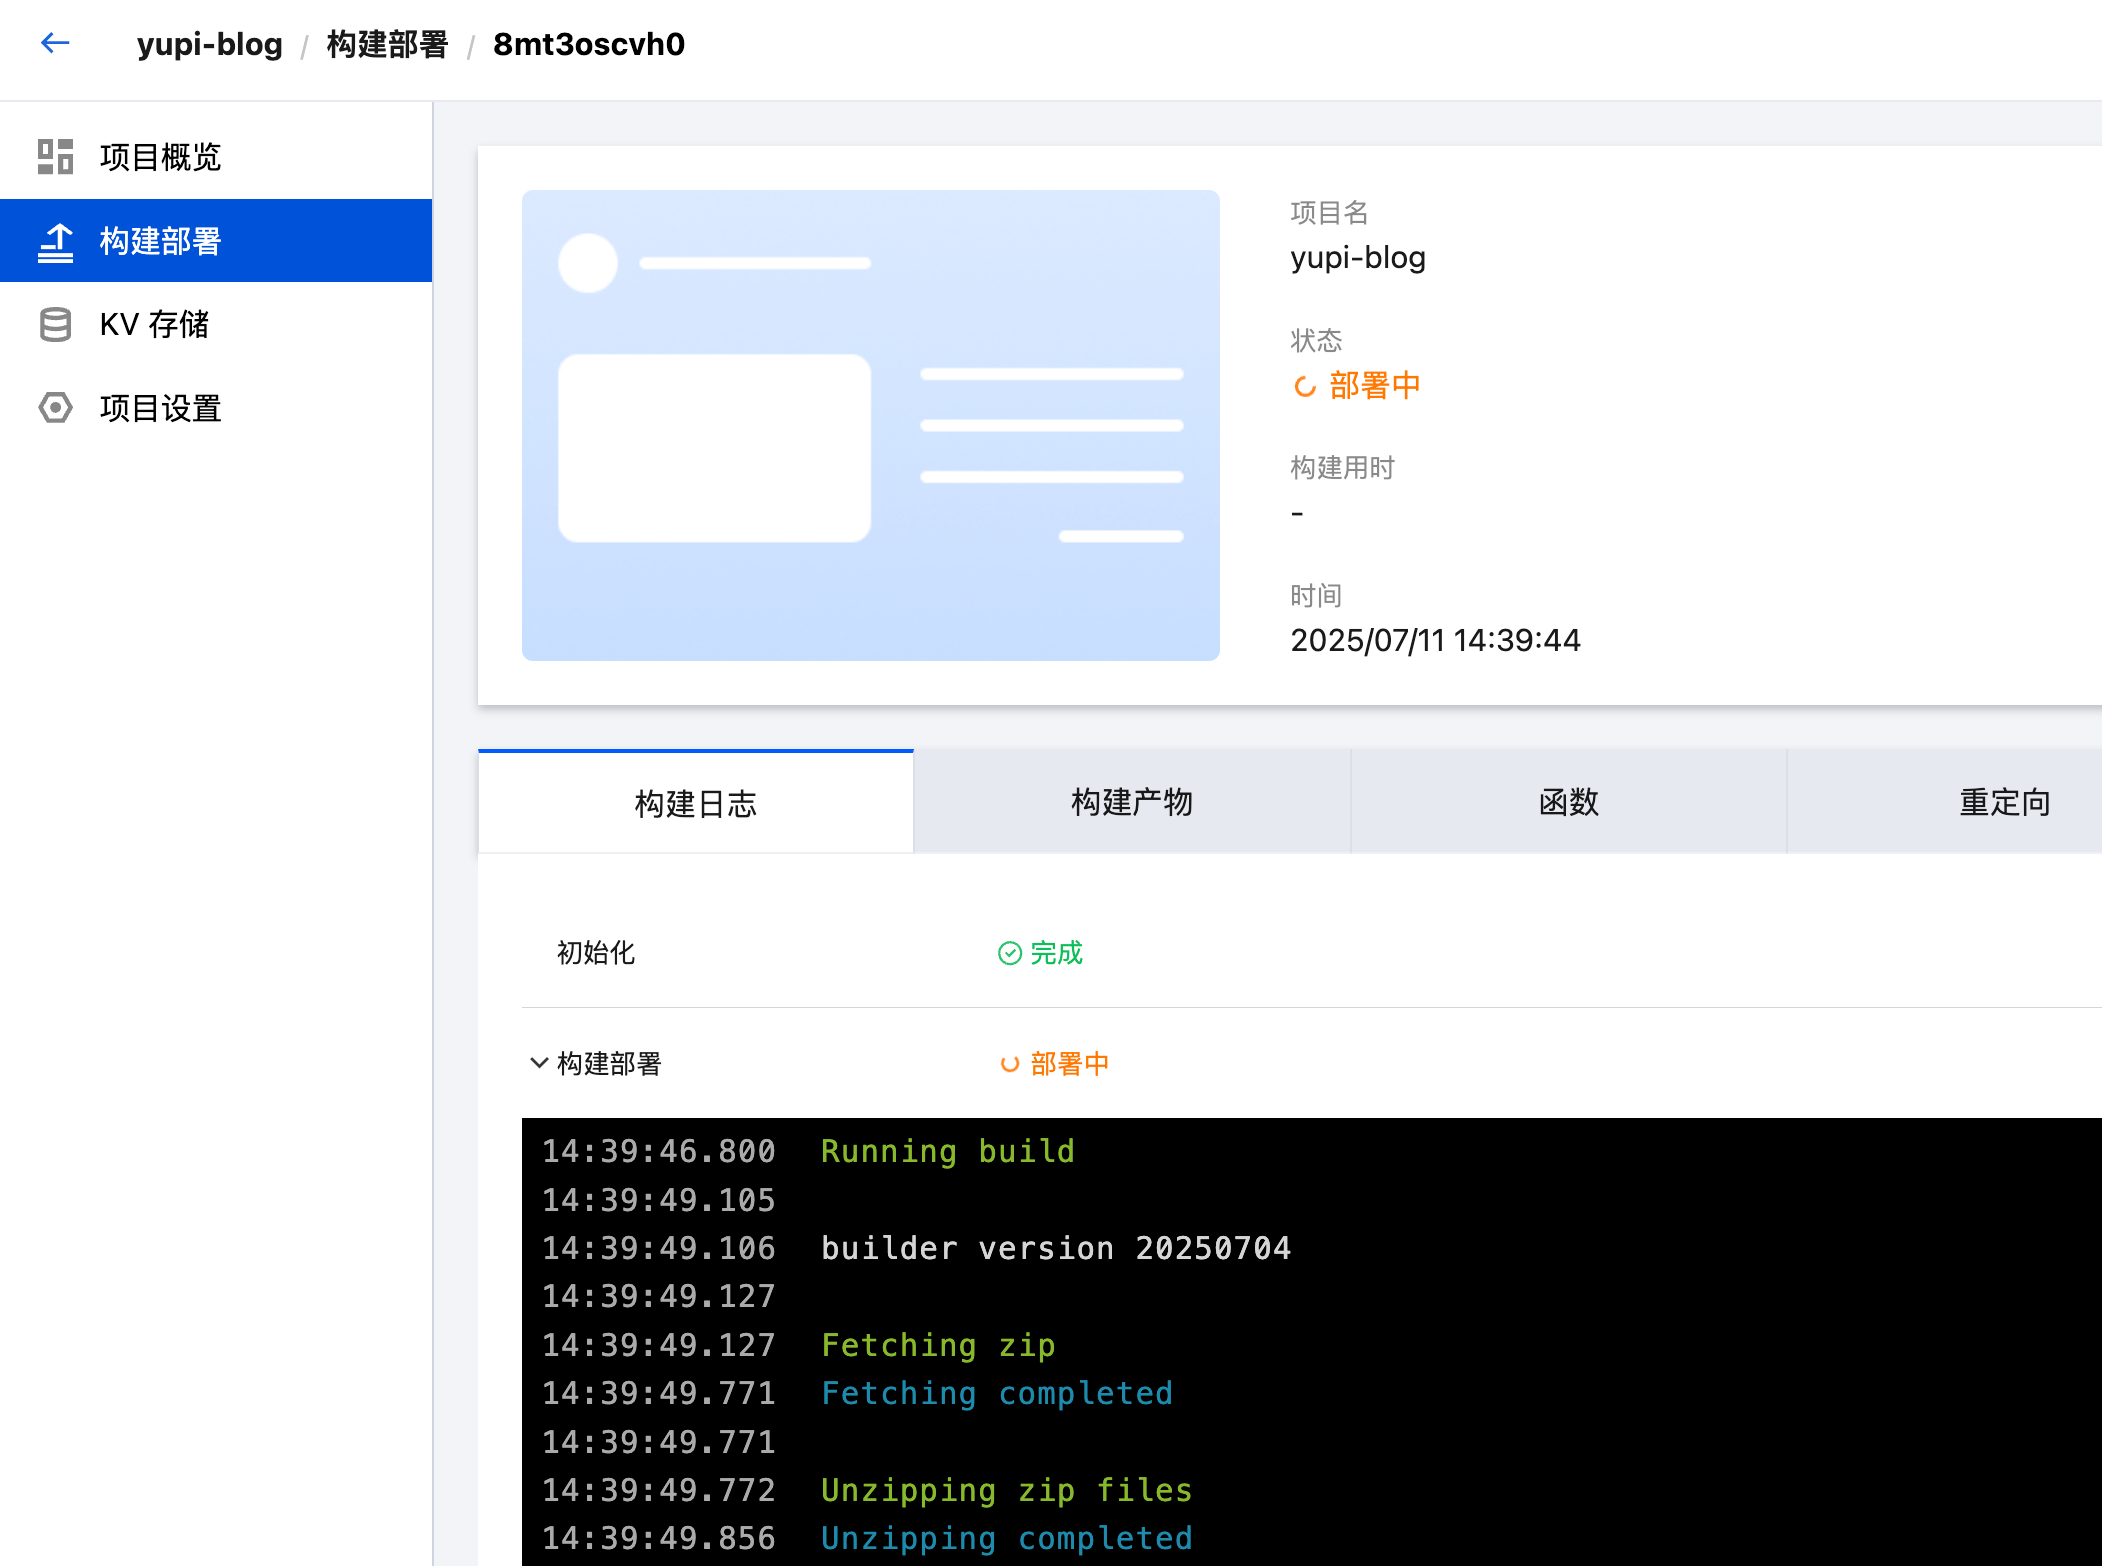Screen dimensions: 2102x1566
Task: Select the 构建日志 tab
Action: click(x=695, y=803)
